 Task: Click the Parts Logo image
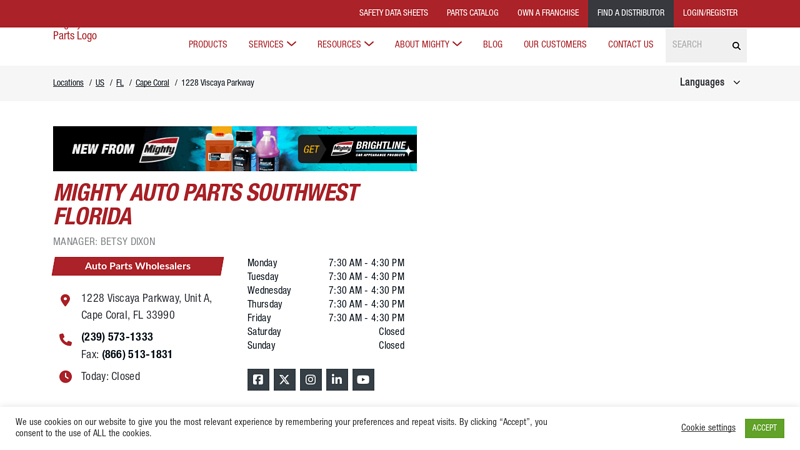[x=75, y=34]
